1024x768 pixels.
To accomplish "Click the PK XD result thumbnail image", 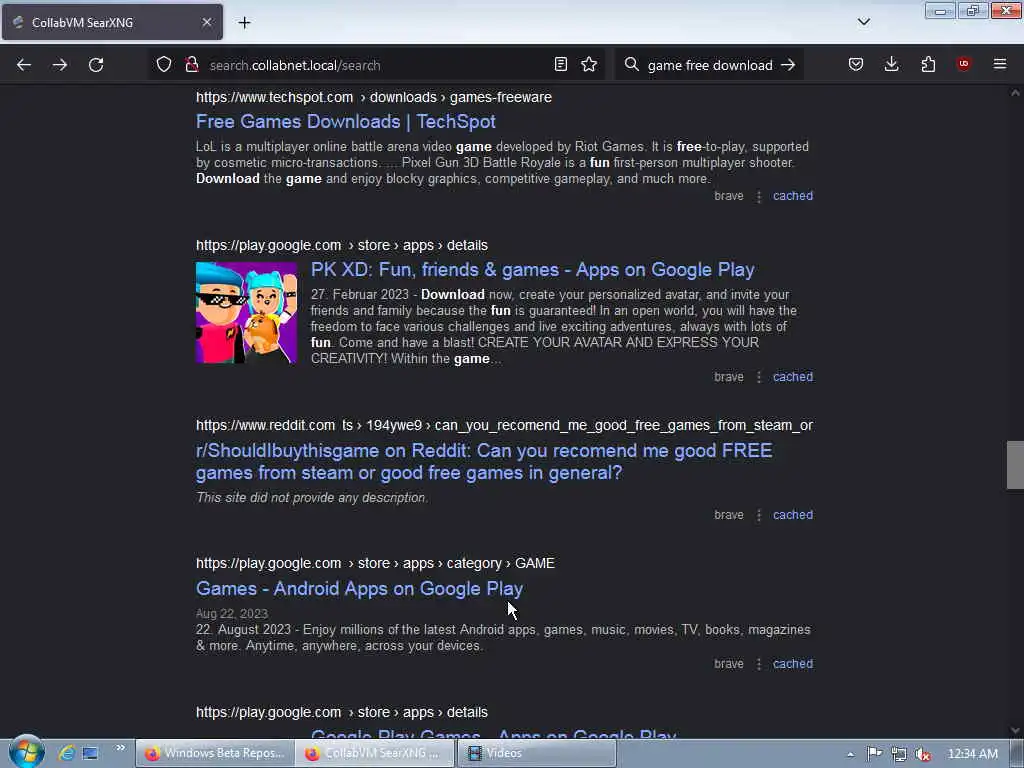I will [x=246, y=313].
